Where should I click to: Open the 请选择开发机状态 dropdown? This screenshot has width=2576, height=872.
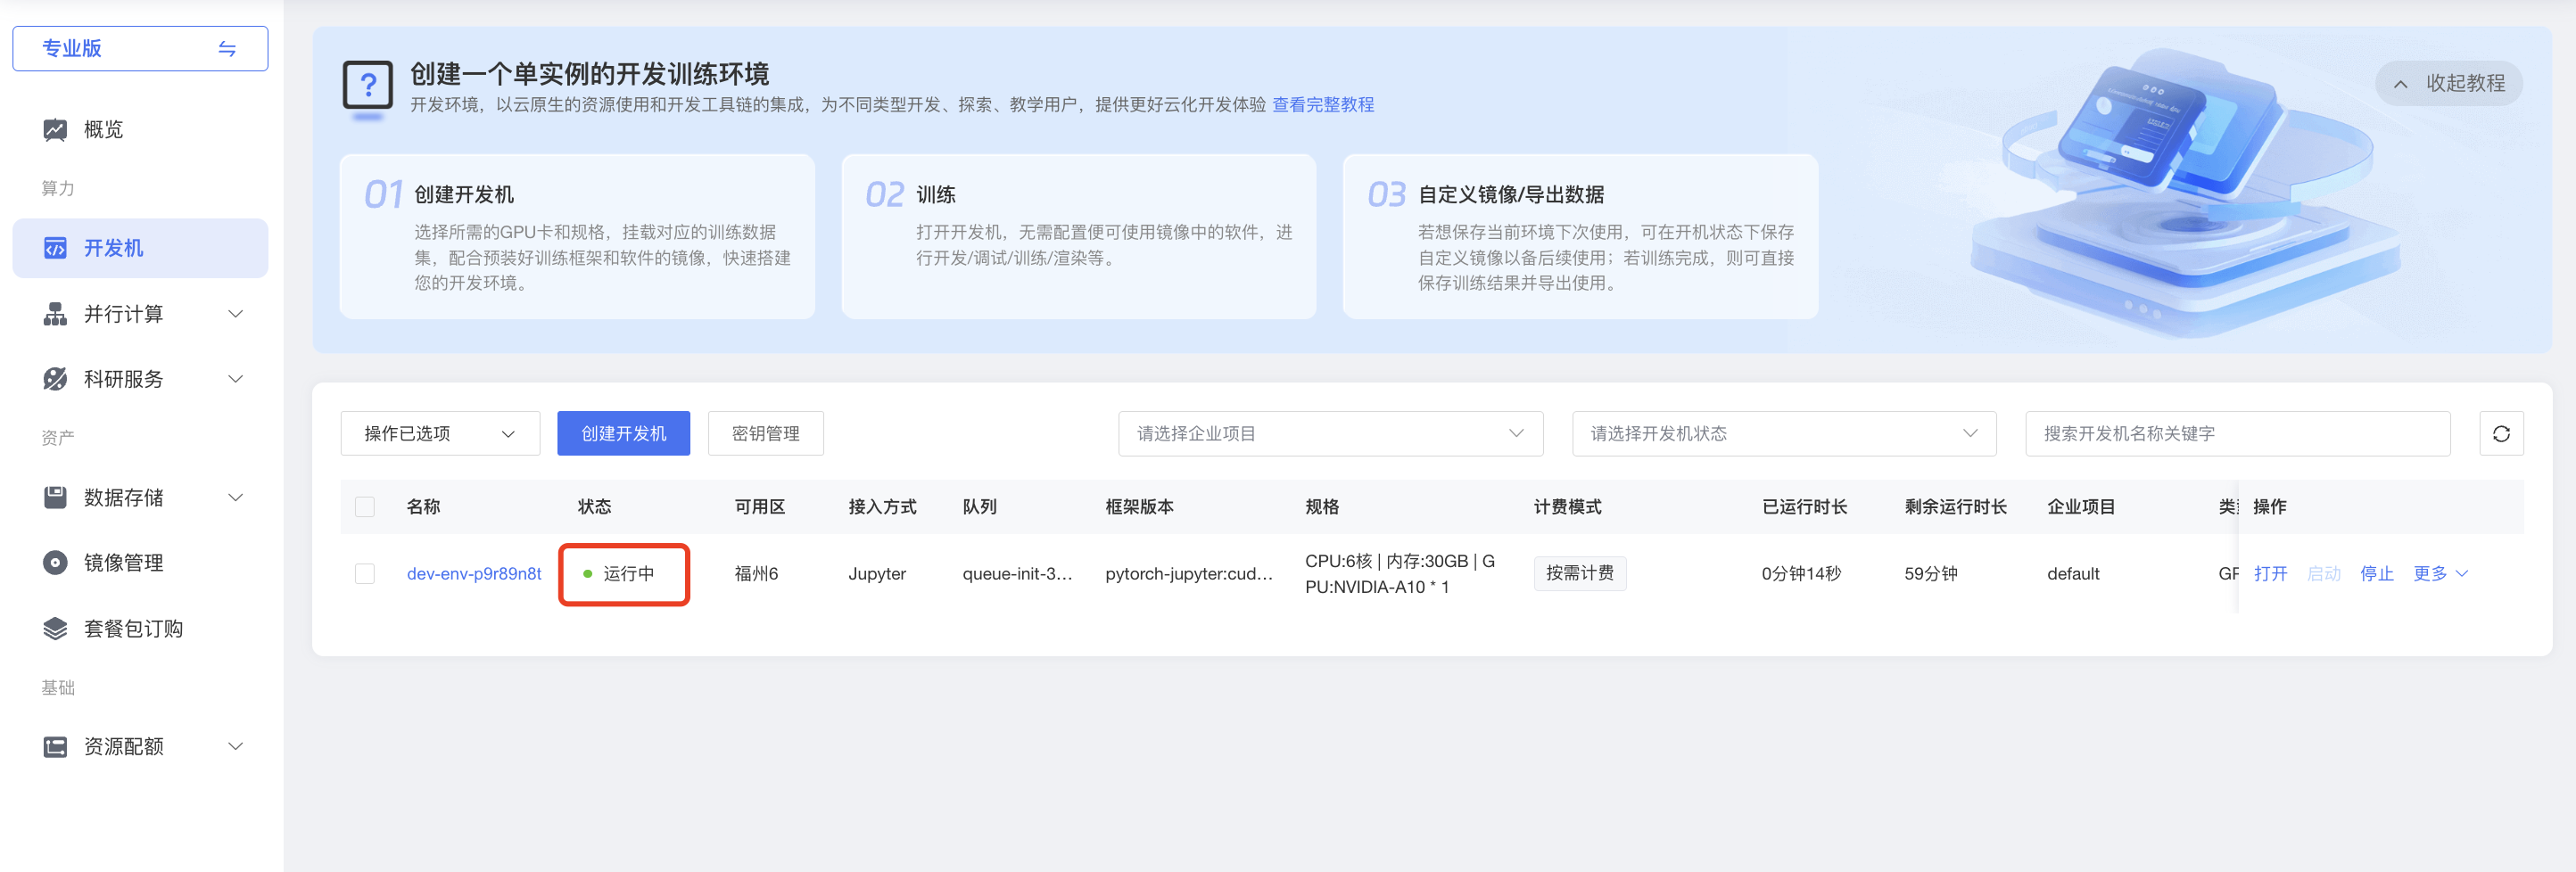tap(1784, 433)
